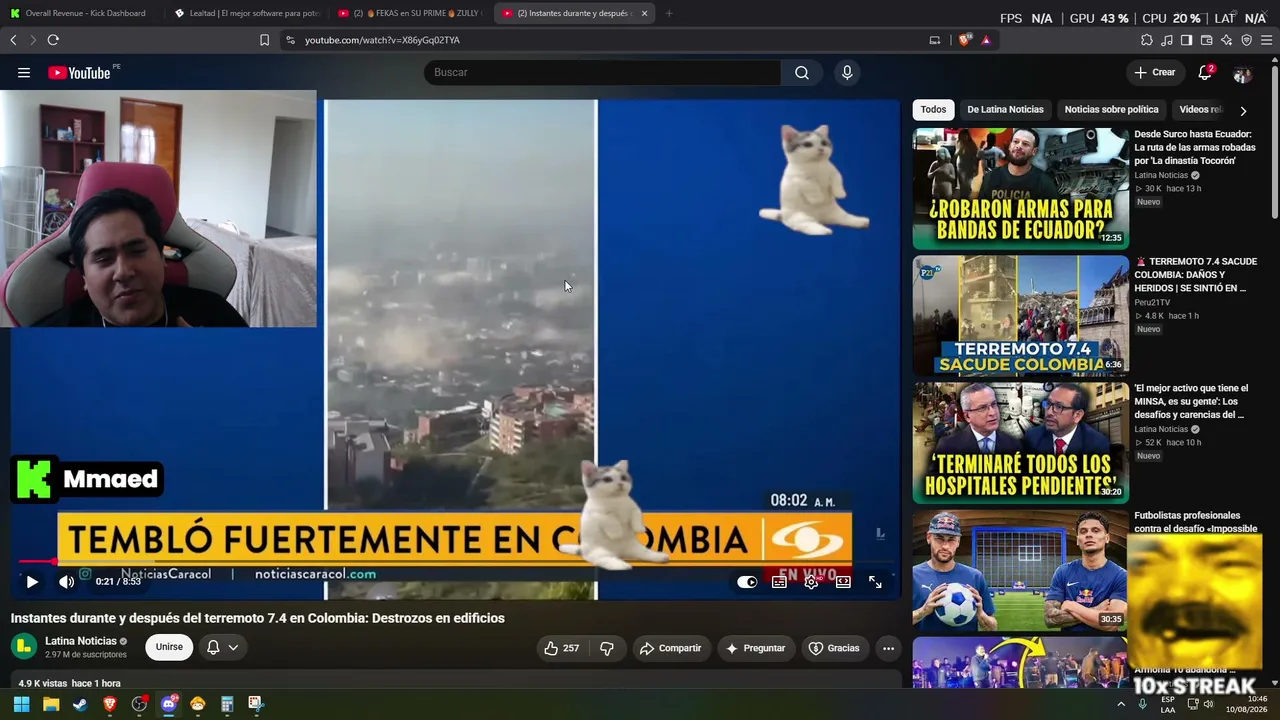Open YouTube notifications bell
The image size is (1280, 720).
click(1205, 72)
